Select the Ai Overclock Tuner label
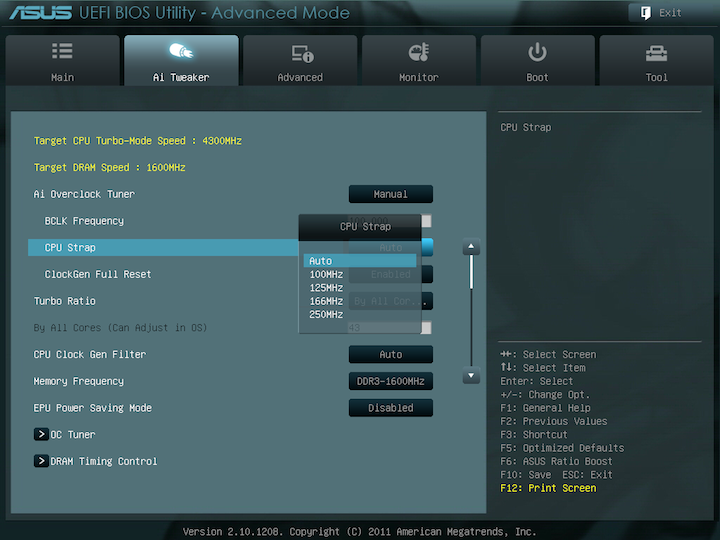The width and height of the screenshot is (720, 540). click(84, 194)
